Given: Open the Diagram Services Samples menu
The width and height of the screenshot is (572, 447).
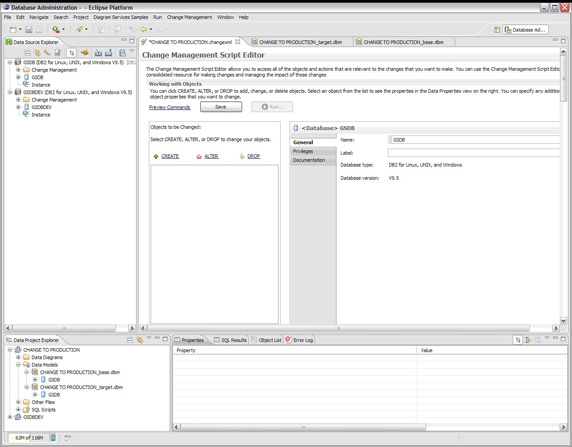Looking at the screenshot, I should coord(121,17).
